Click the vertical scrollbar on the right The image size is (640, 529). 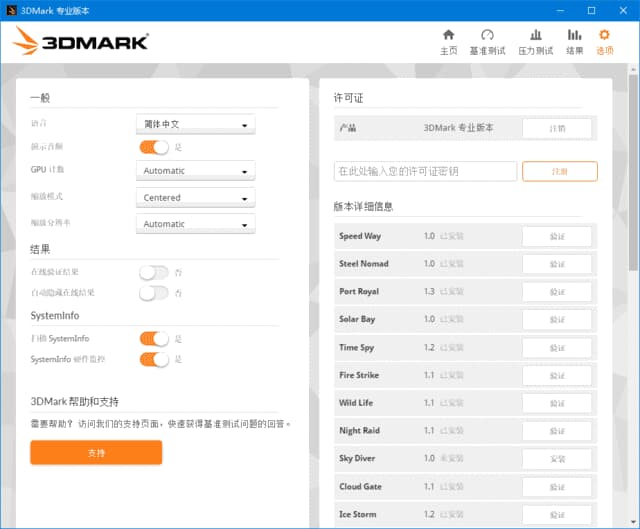pos(633,200)
